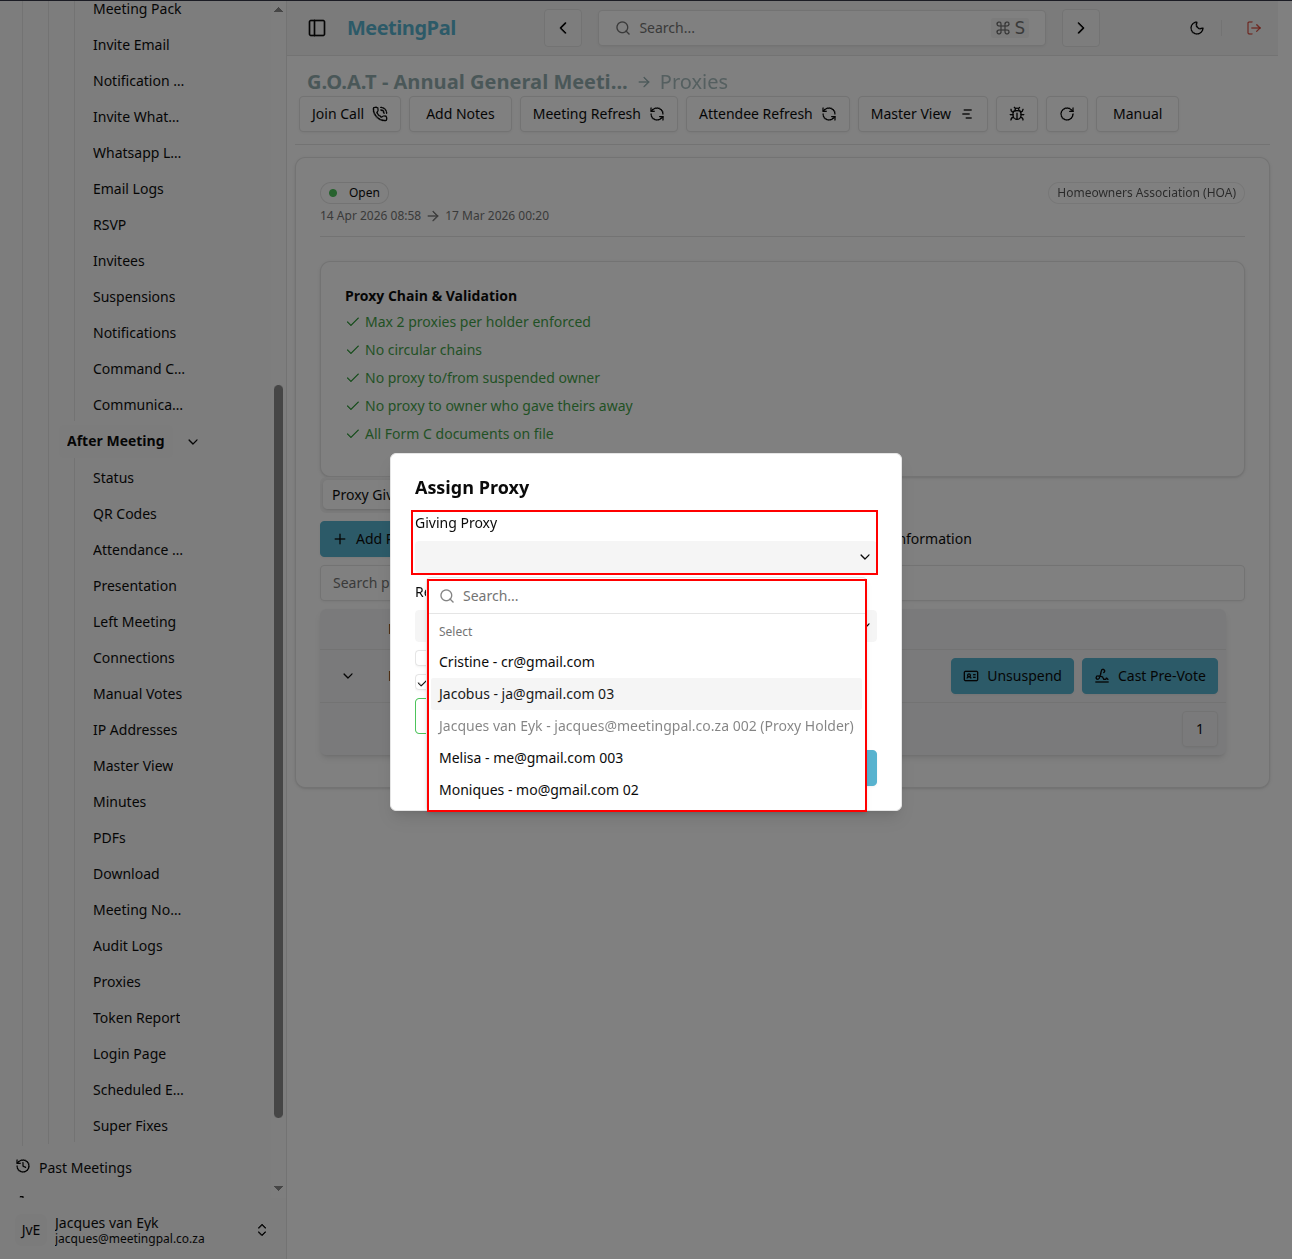Click the JvE user avatar
The height and width of the screenshot is (1259, 1292).
coord(31,1230)
